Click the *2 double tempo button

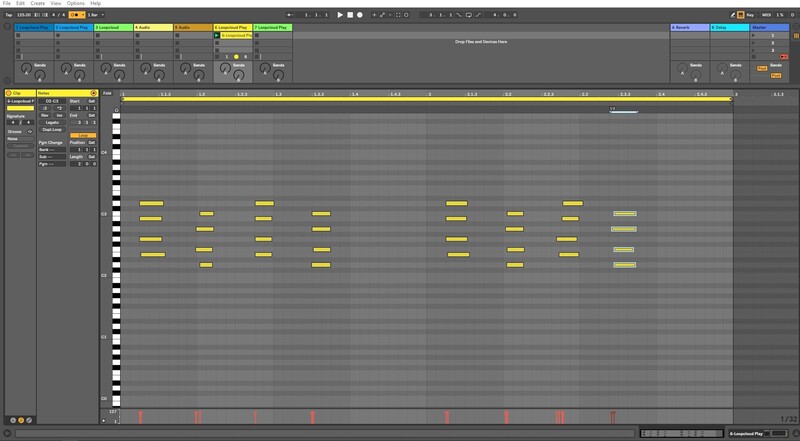(x=59, y=108)
